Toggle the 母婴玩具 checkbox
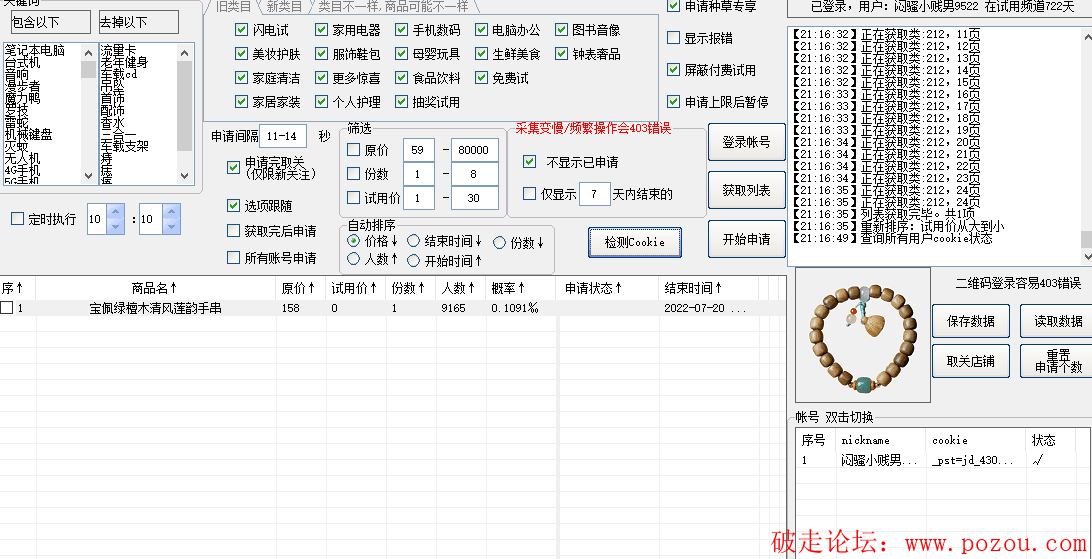 401,54
